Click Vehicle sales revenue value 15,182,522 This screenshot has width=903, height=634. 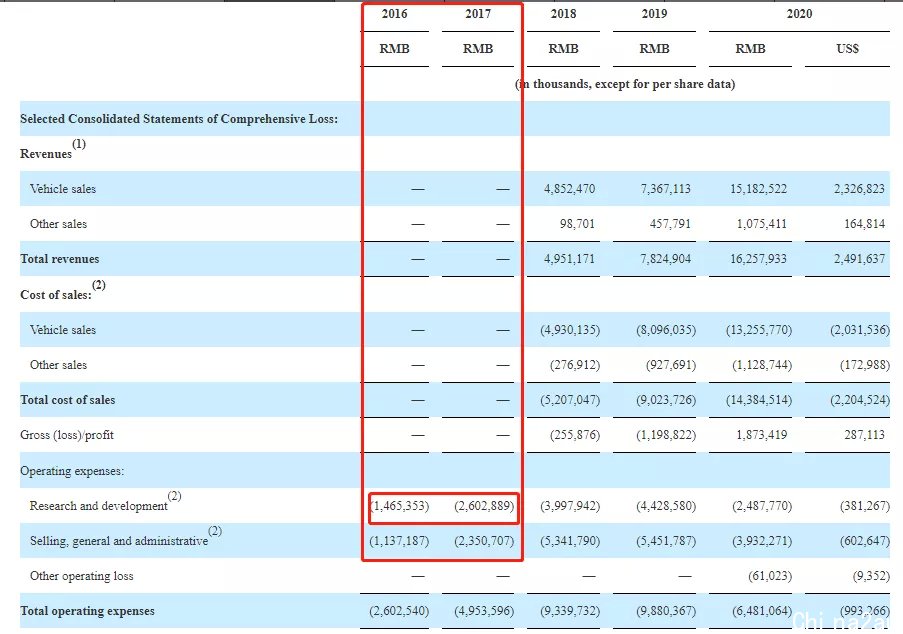coord(758,189)
